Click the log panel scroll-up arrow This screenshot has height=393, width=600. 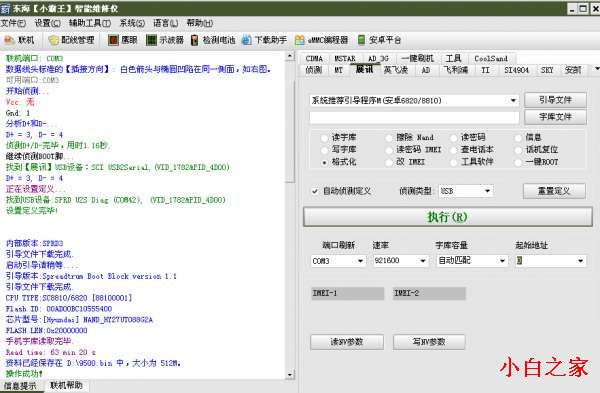point(290,57)
